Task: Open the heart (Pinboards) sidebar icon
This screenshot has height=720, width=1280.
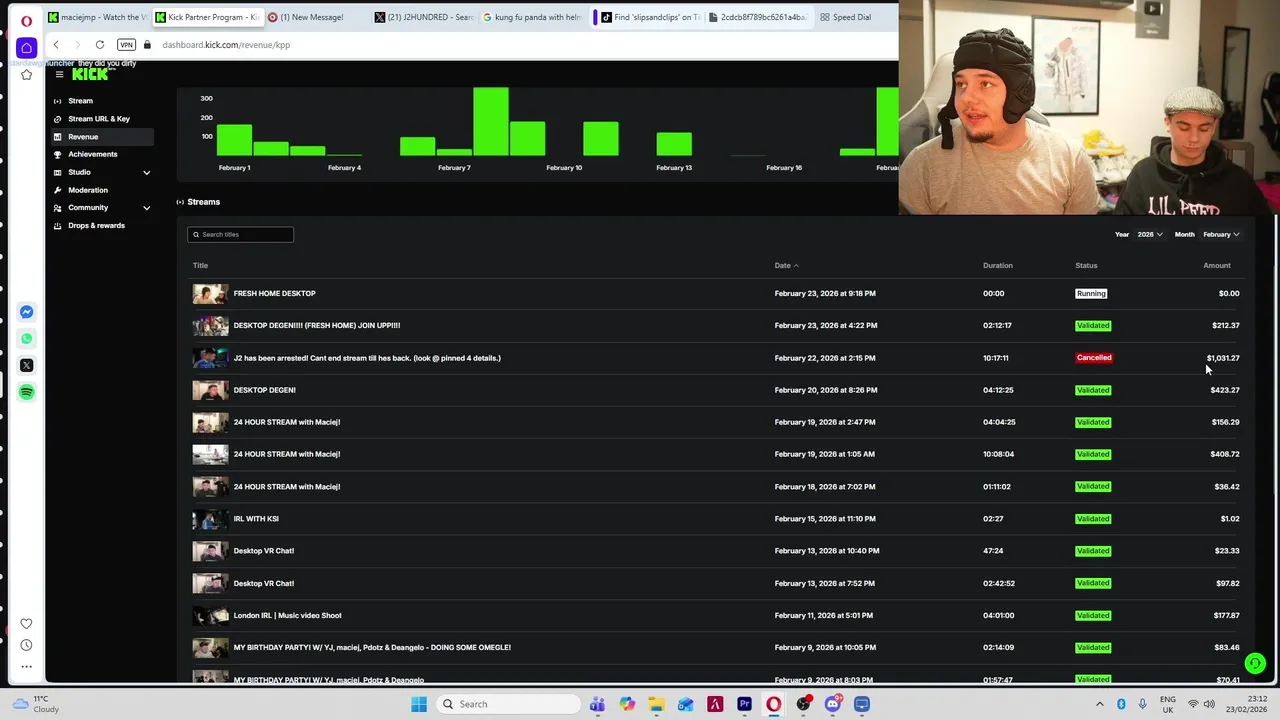Action: (x=26, y=624)
